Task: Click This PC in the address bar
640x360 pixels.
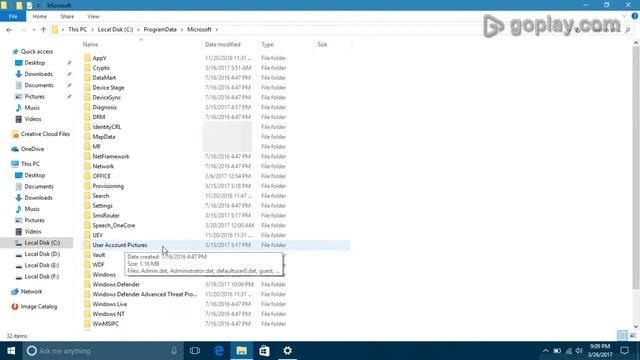Action: click(x=78, y=29)
